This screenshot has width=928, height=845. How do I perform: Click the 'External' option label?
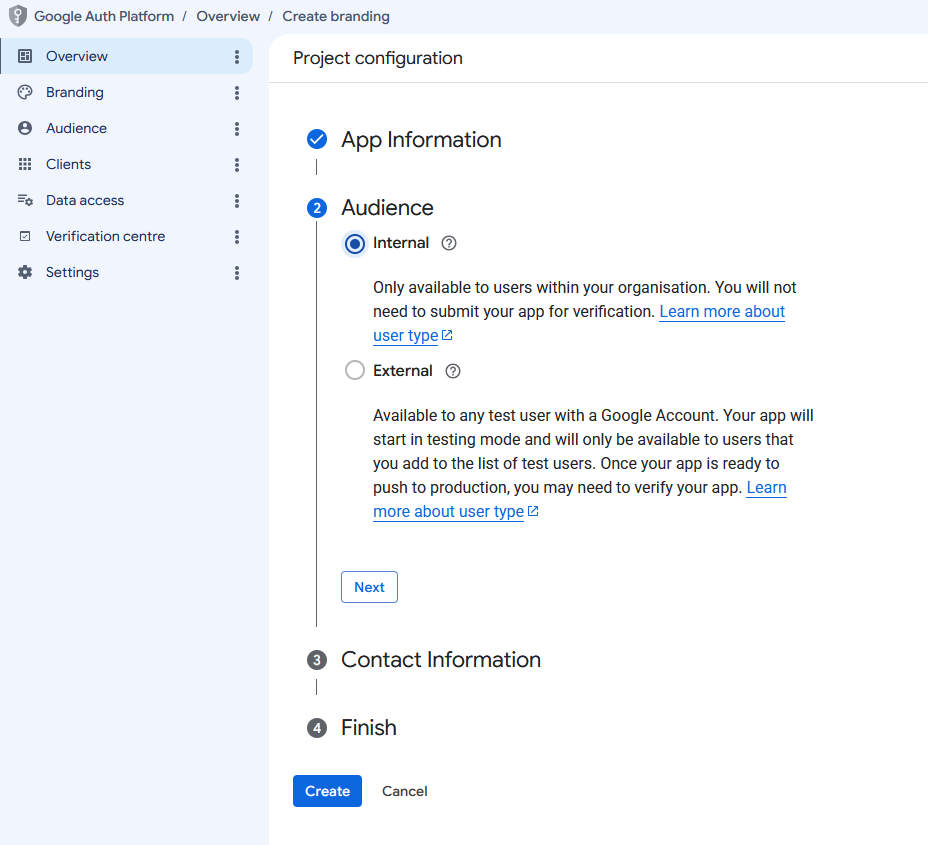point(402,371)
